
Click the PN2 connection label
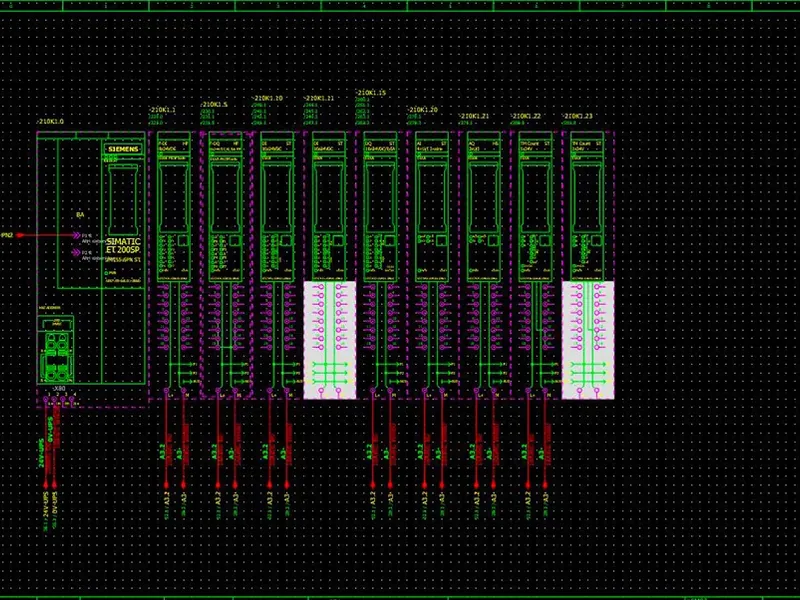(7, 235)
